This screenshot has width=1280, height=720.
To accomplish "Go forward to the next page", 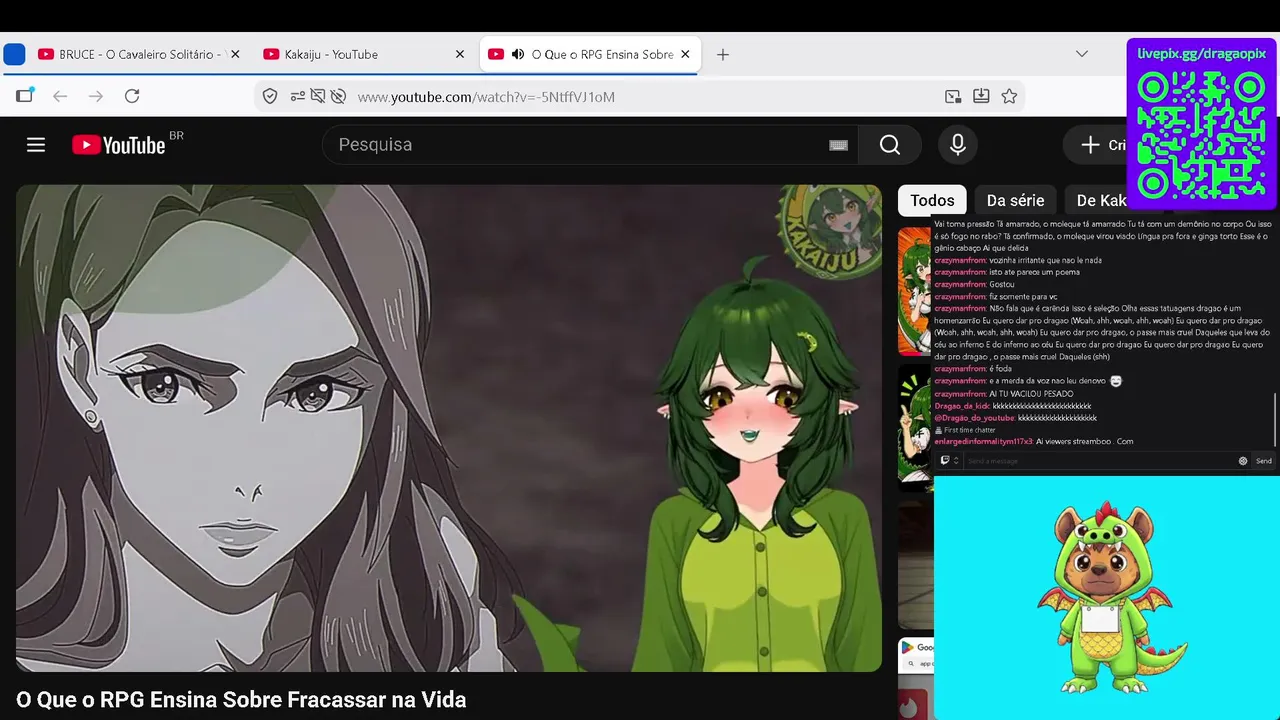I will coord(96,96).
